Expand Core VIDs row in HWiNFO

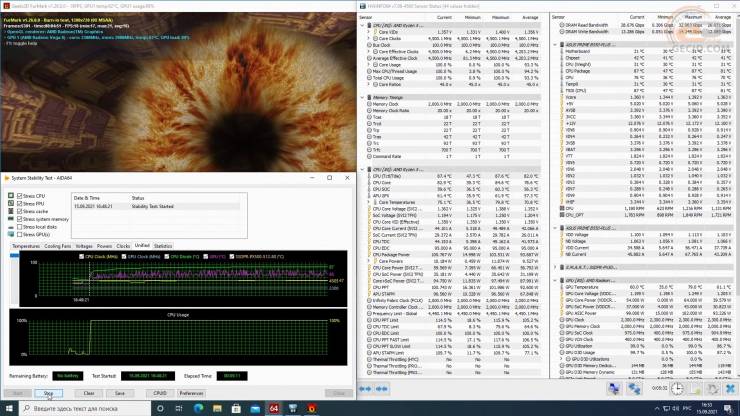tap(369, 32)
